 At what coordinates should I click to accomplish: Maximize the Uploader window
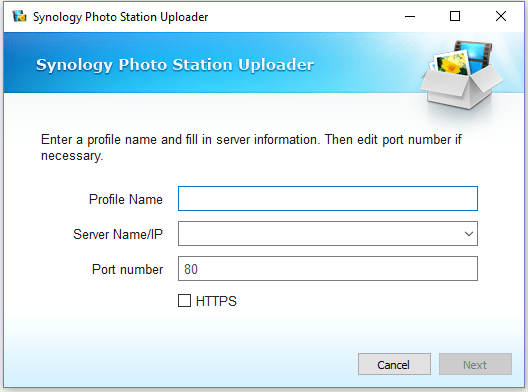tap(455, 16)
